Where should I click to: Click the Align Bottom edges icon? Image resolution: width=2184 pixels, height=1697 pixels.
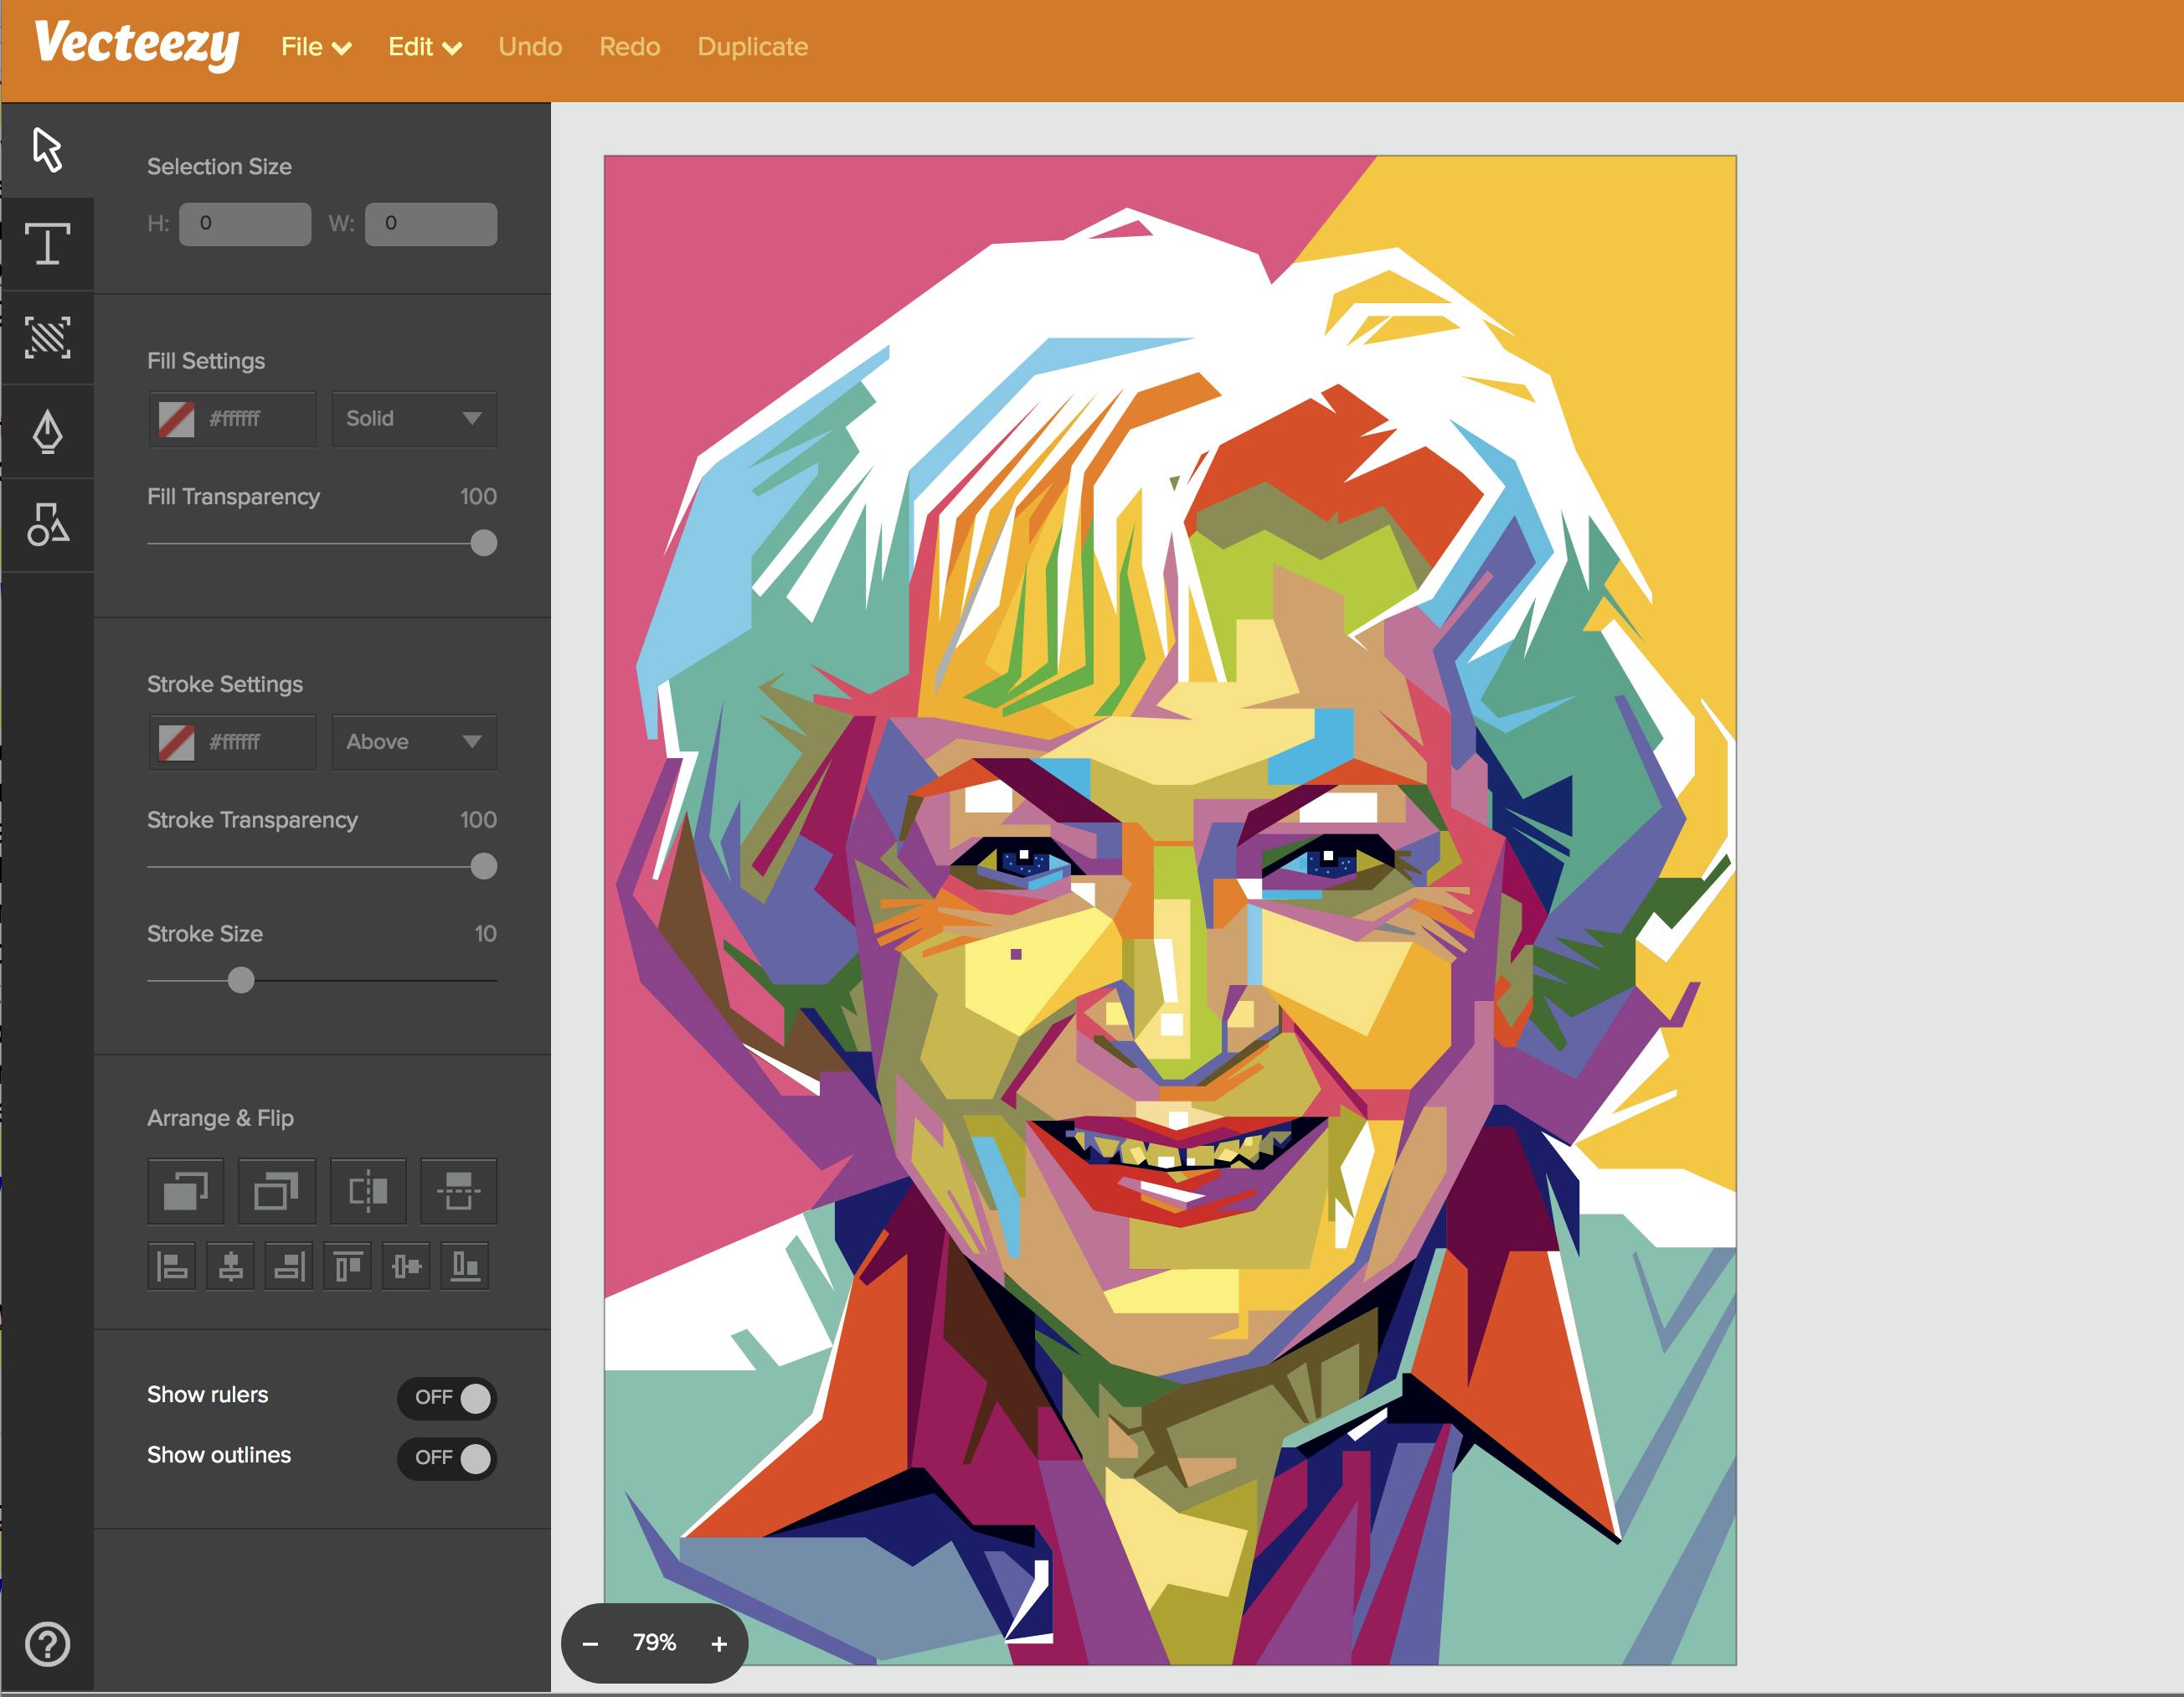(465, 1266)
